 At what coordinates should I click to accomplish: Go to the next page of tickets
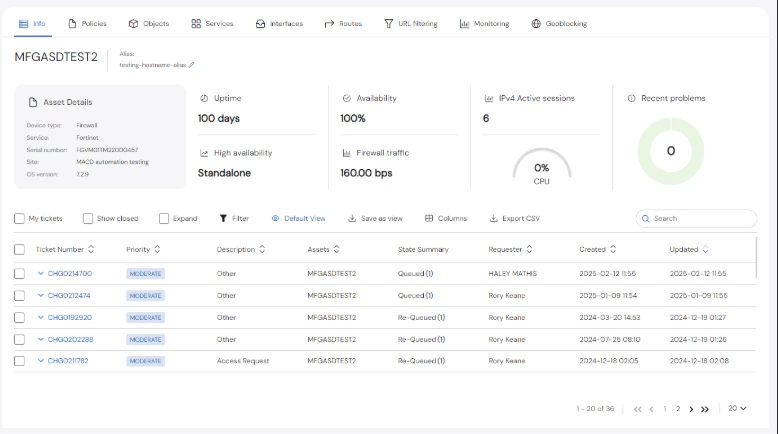691,409
